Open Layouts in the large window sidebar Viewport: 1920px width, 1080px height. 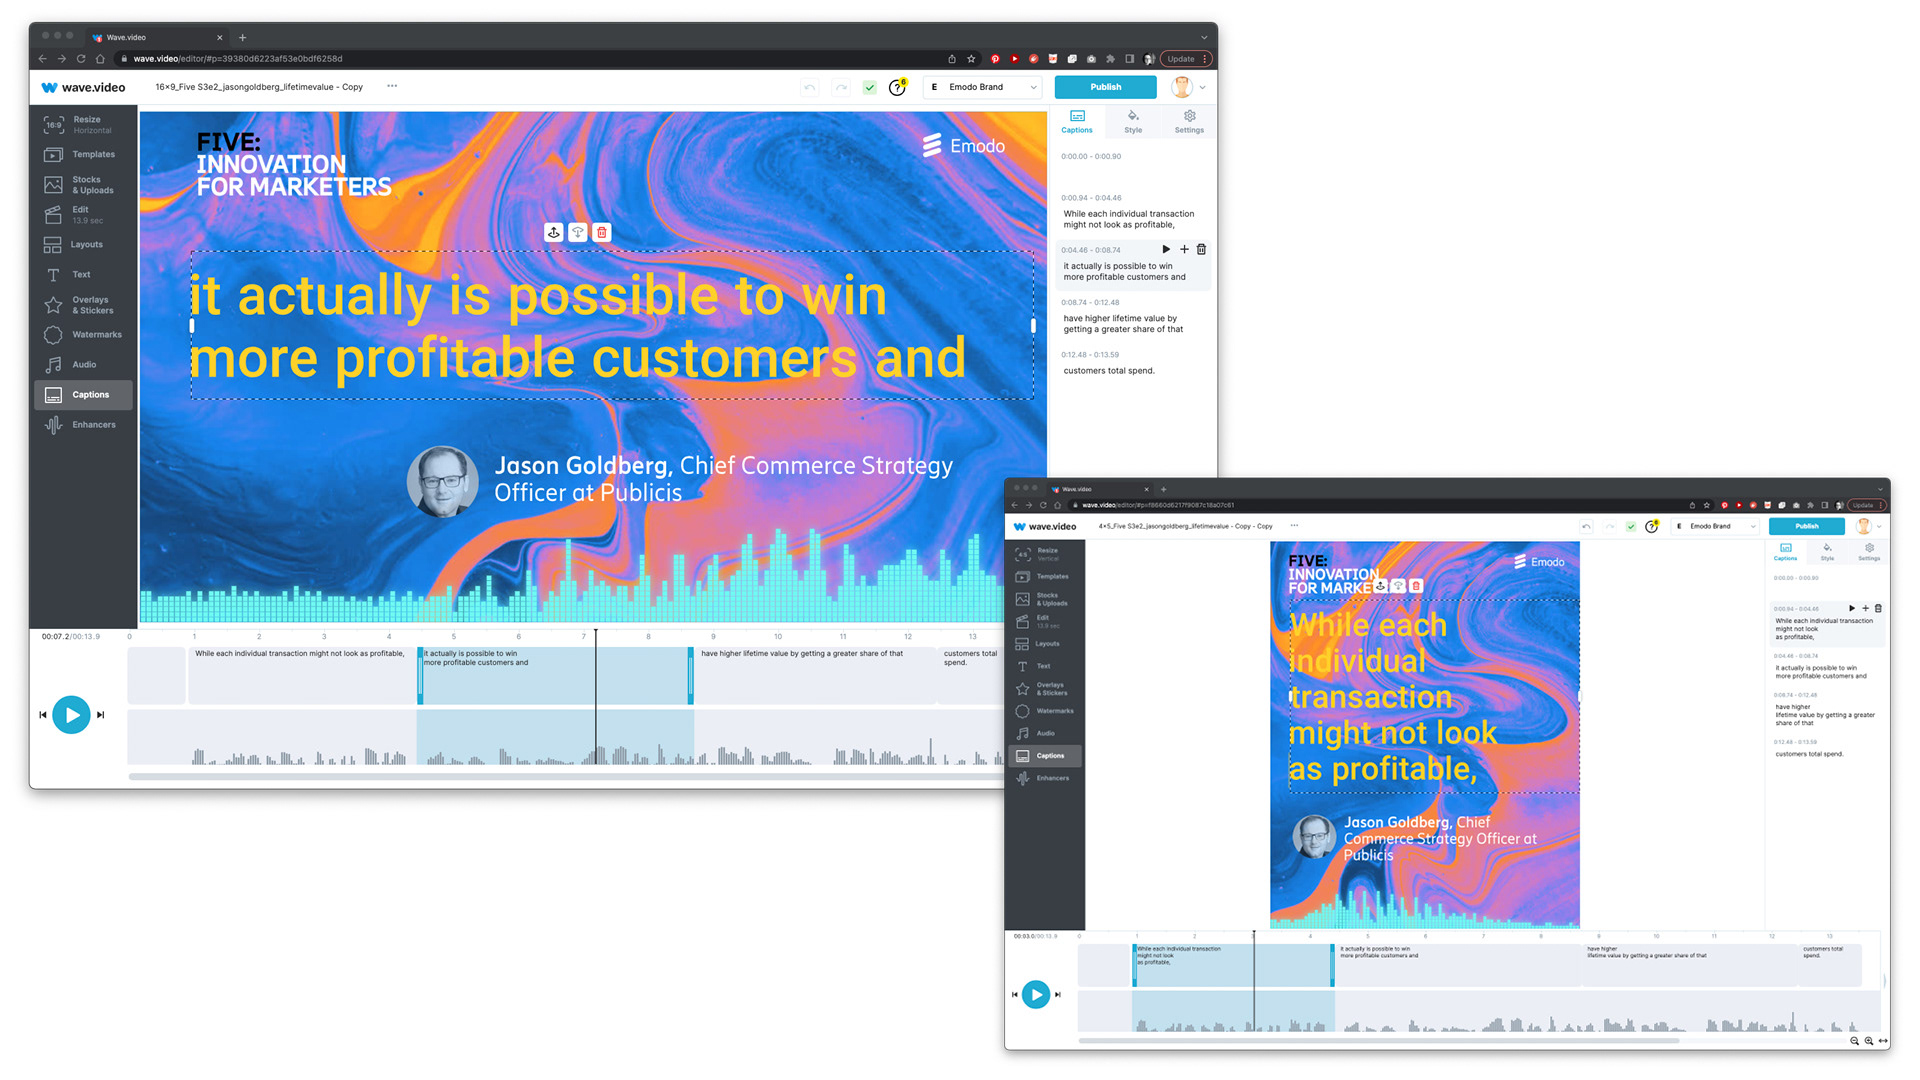point(83,245)
